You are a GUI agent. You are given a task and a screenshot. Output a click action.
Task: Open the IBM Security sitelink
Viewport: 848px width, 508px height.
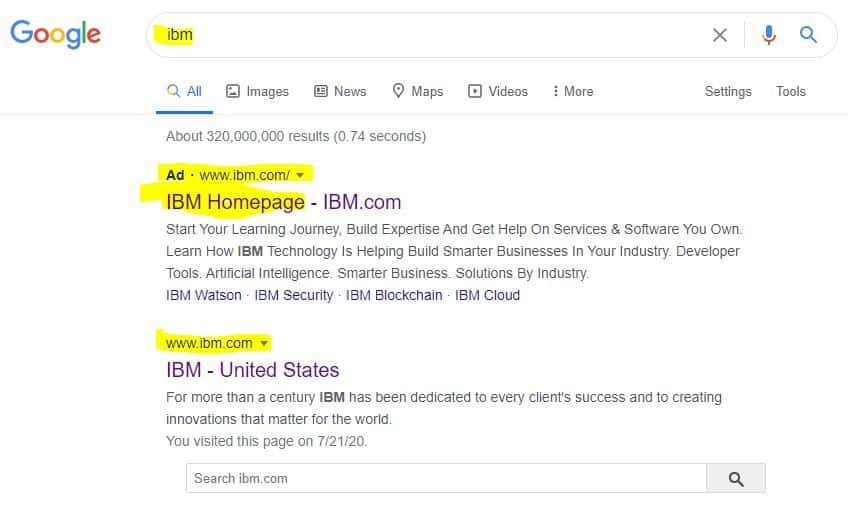[294, 295]
